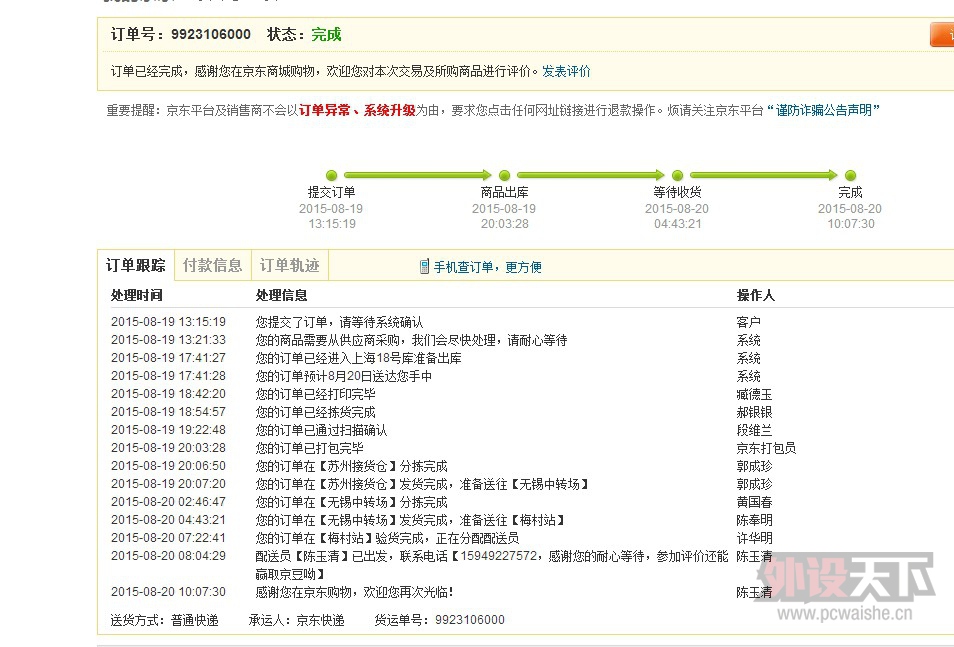954x647 pixels.
Task: Click the mobile phone icon beside 手机查订单
Action: pos(425,267)
